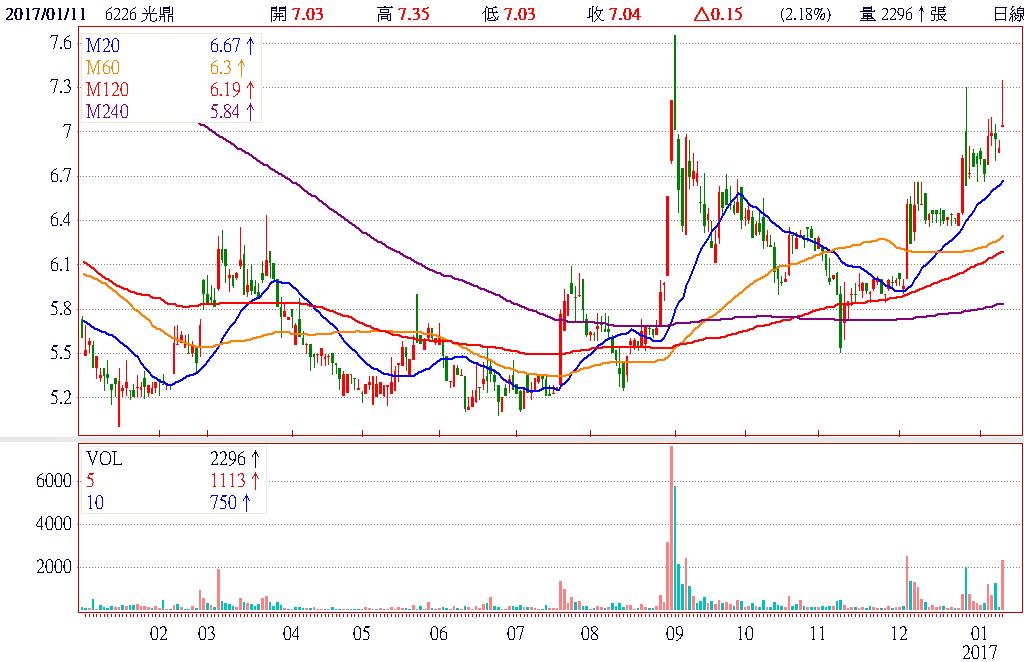The image size is (1024, 662).
Task: Click the M120 legend label
Action: click(107, 89)
